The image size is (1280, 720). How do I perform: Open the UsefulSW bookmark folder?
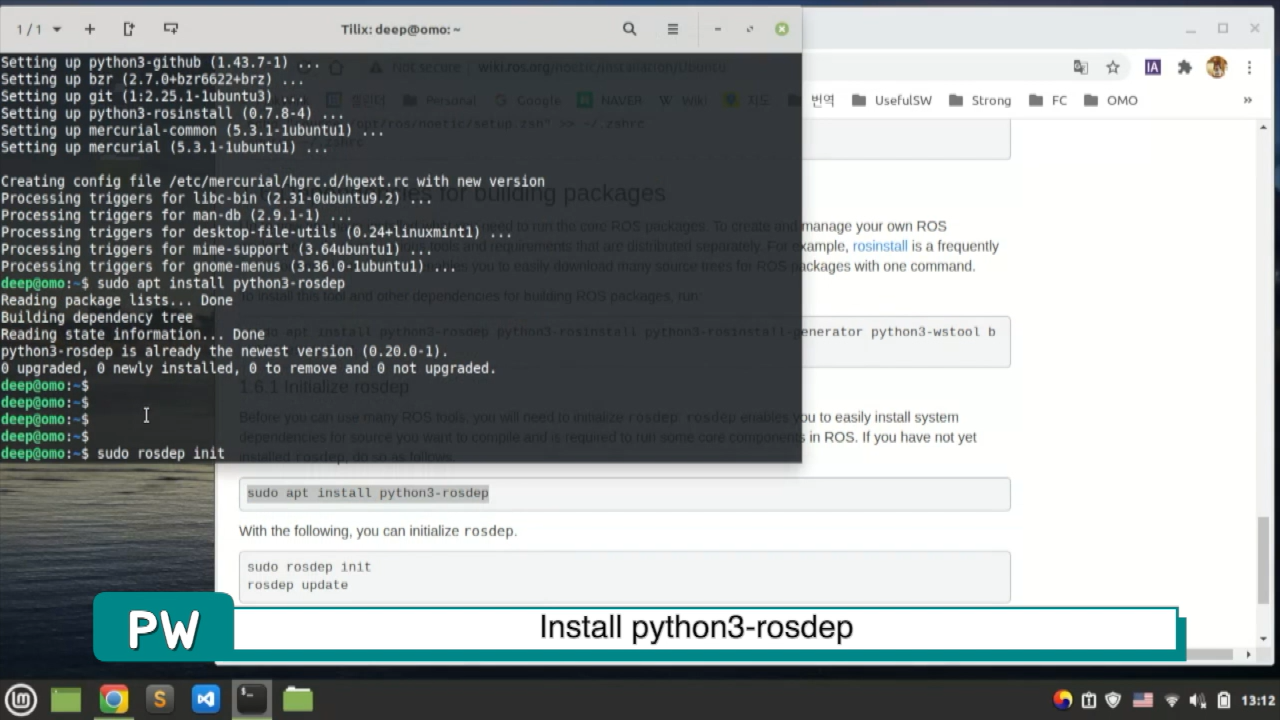pos(892,100)
